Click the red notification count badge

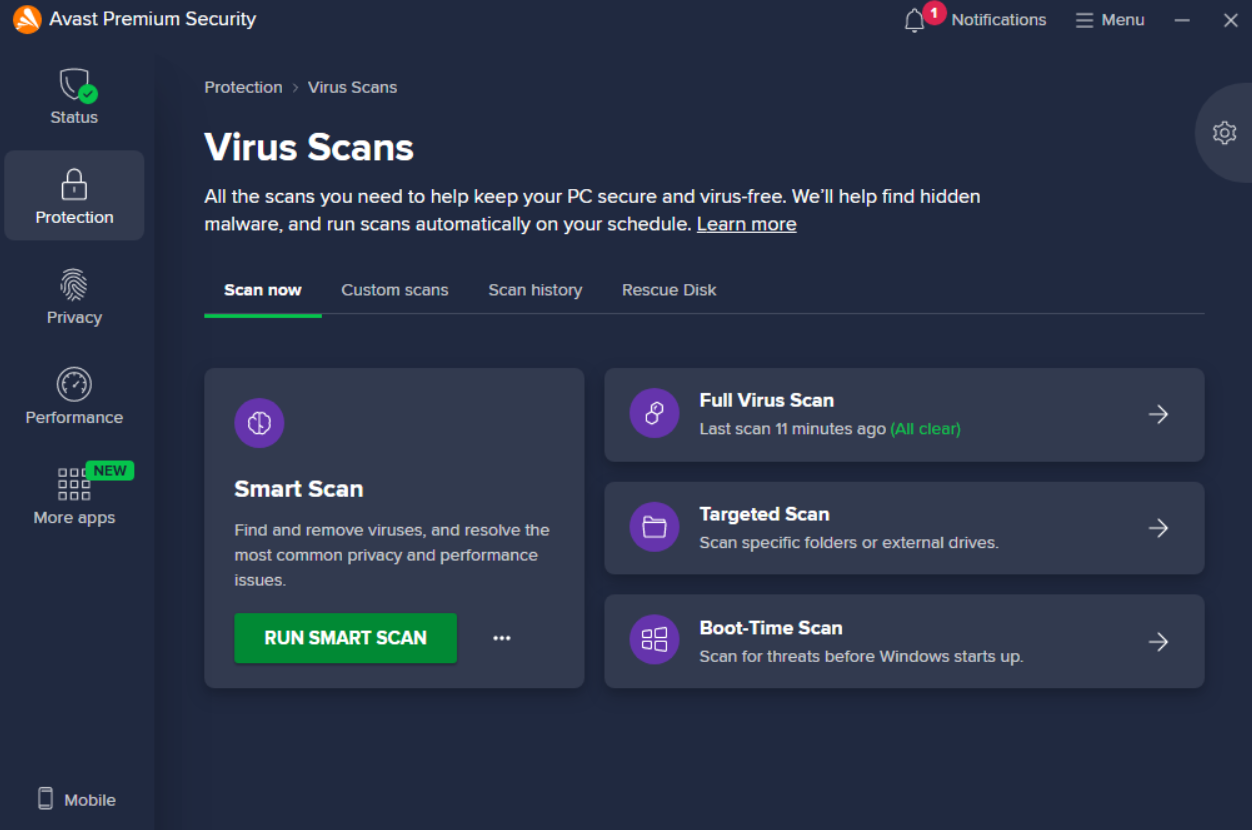tap(934, 13)
